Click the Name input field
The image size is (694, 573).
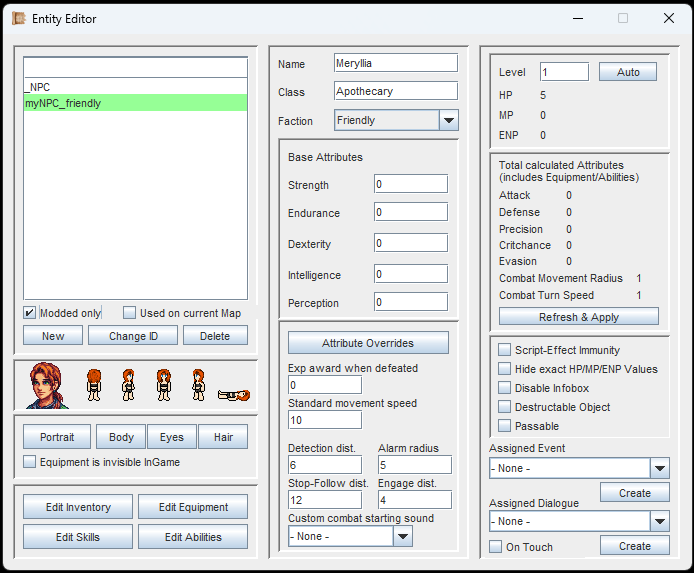(395, 64)
